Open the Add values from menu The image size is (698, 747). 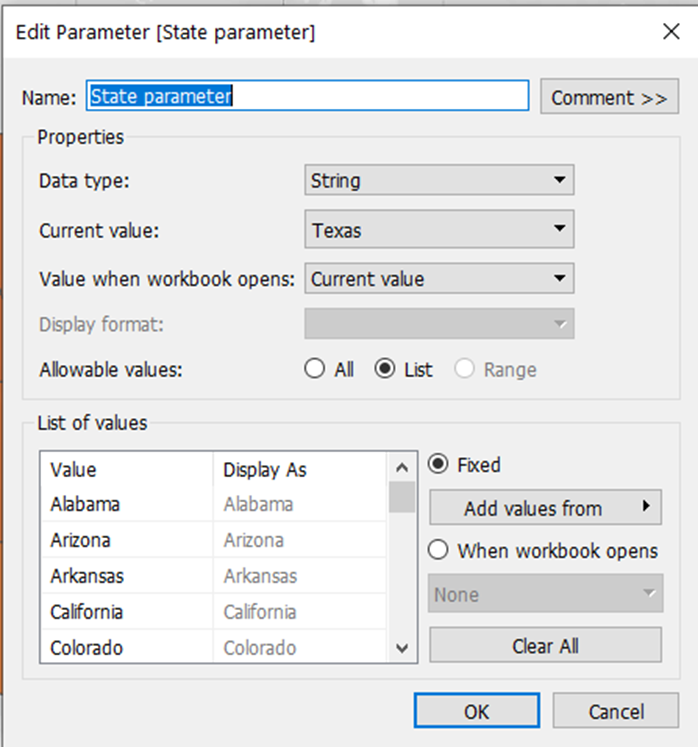click(545, 508)
